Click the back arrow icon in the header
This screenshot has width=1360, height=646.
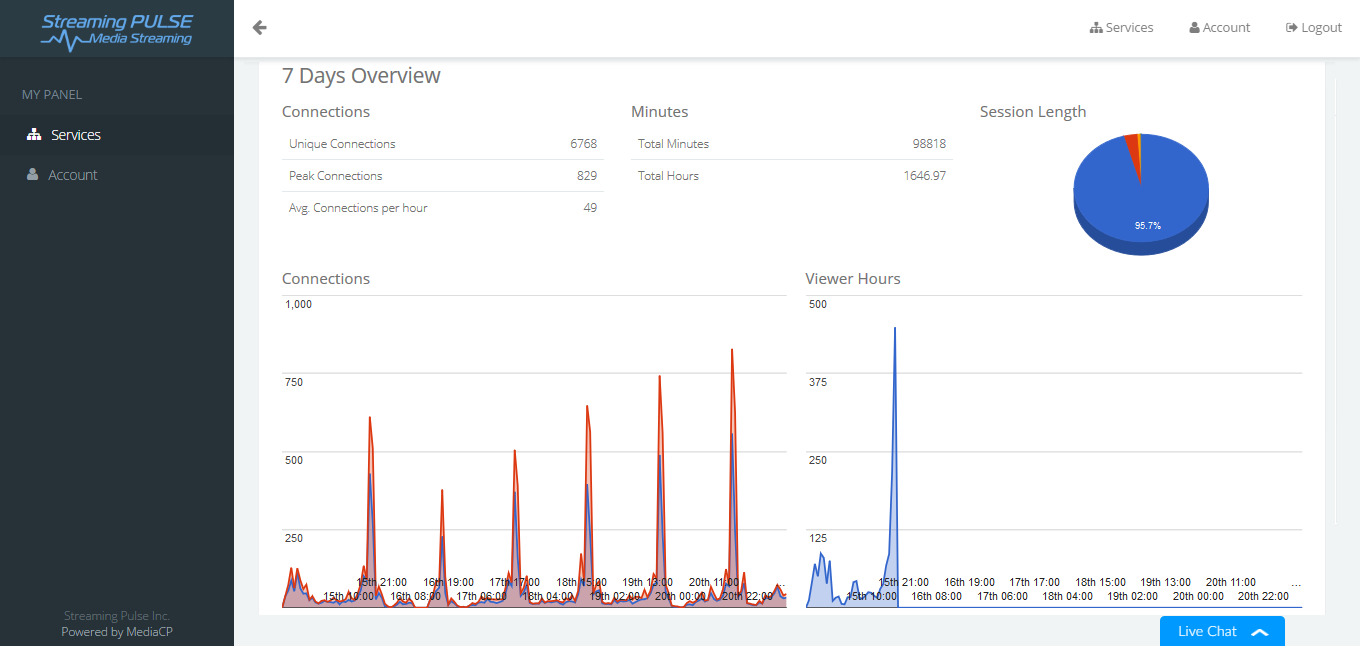coord(260,28)
